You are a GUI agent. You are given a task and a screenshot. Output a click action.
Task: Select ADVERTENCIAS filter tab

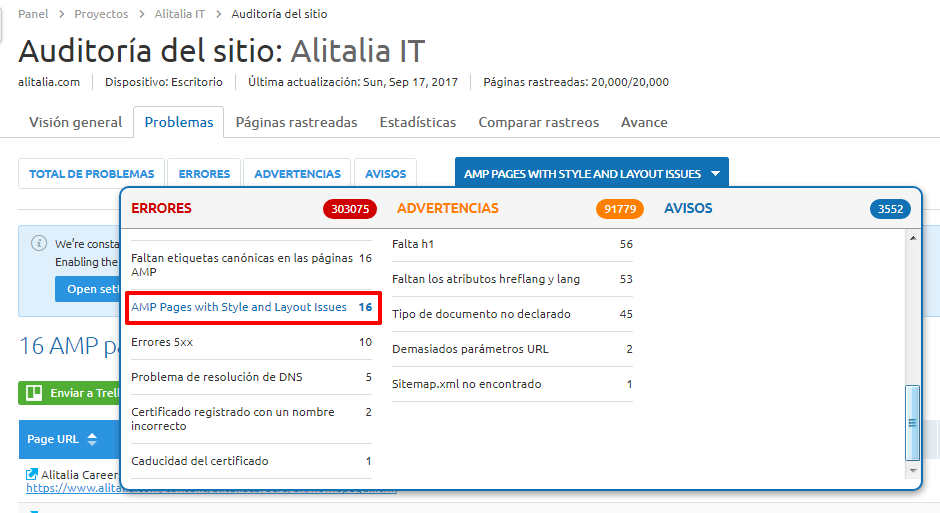[x=297, y=174]
